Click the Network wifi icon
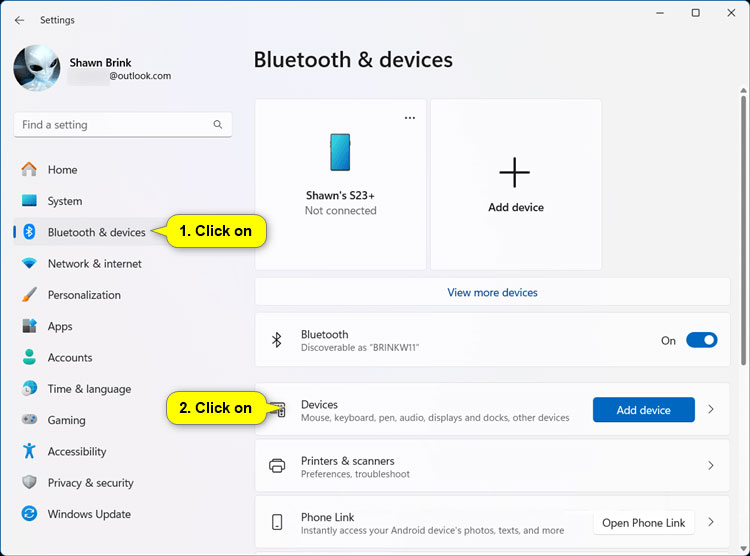The image size is (750, 556). pos(29,263)
